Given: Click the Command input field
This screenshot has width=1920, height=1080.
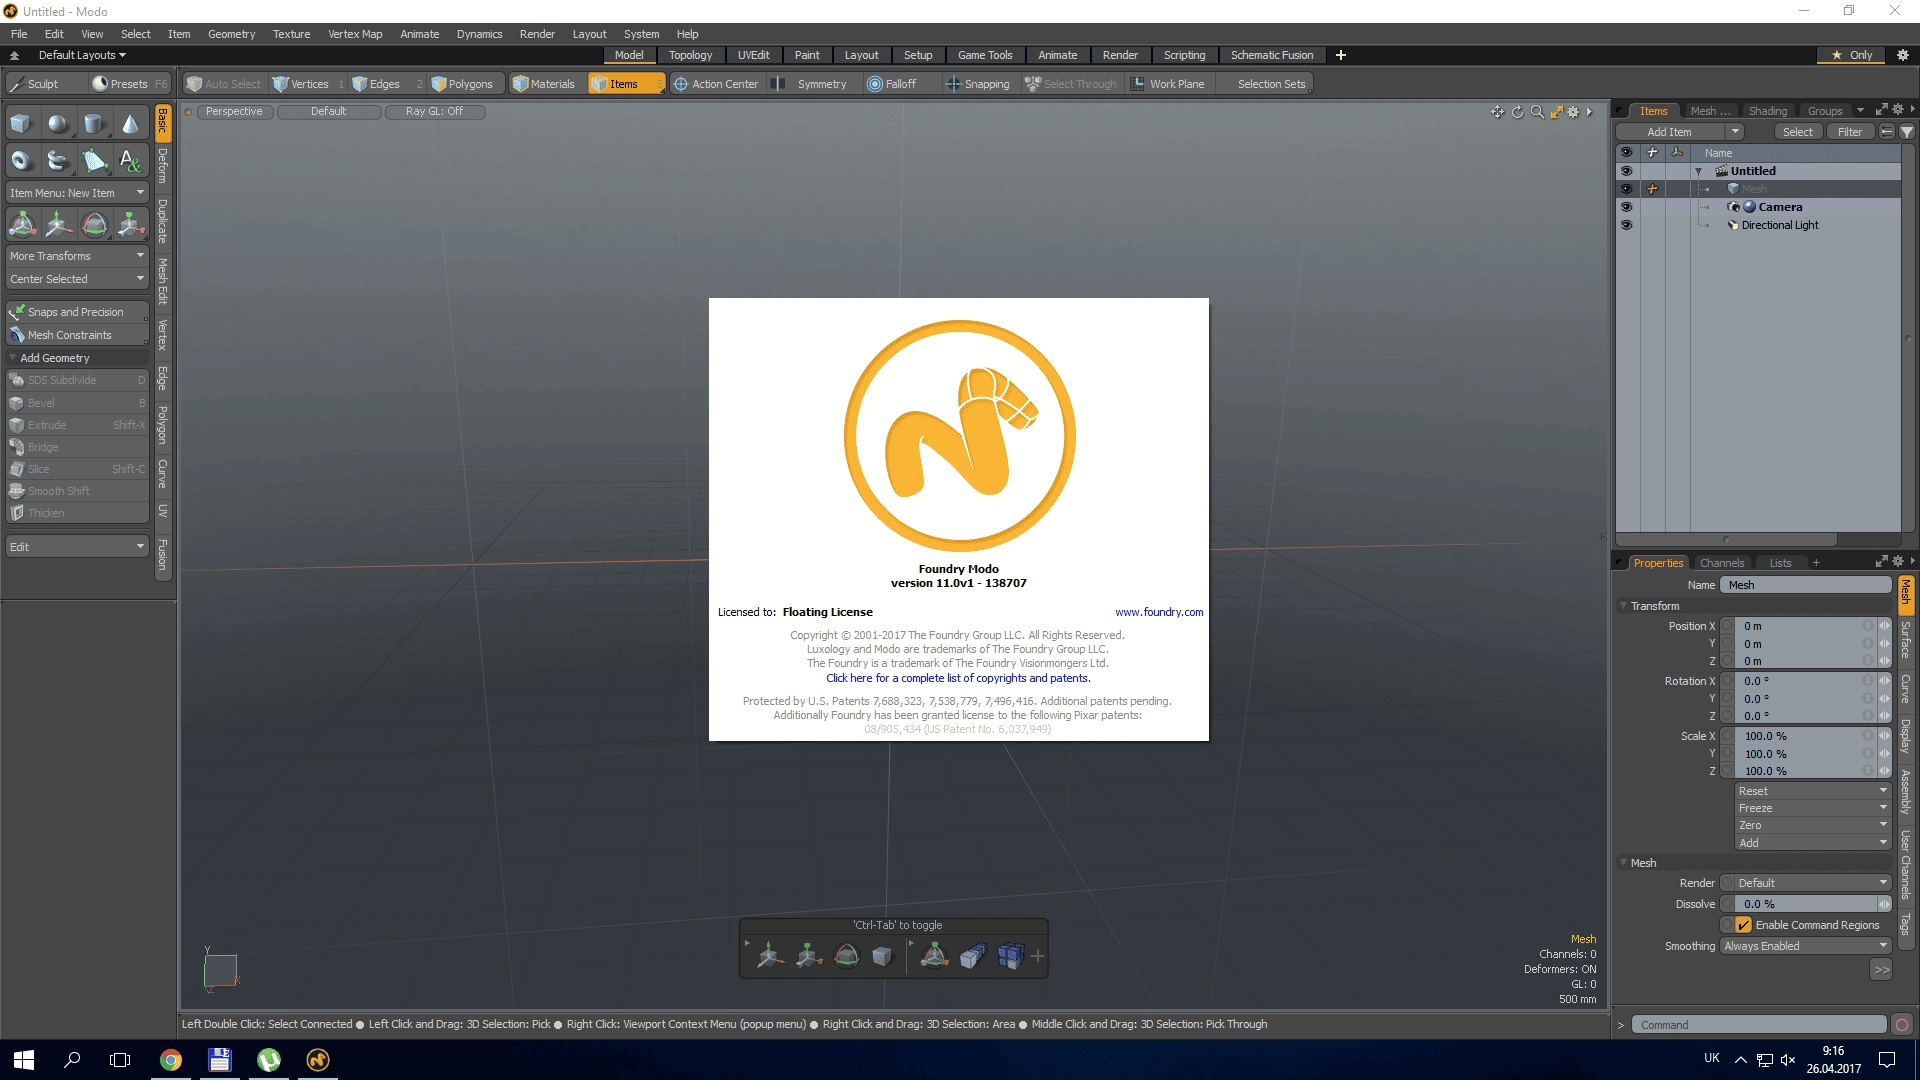Looking at the screenshot, I should click(x=1759, y=1025).
